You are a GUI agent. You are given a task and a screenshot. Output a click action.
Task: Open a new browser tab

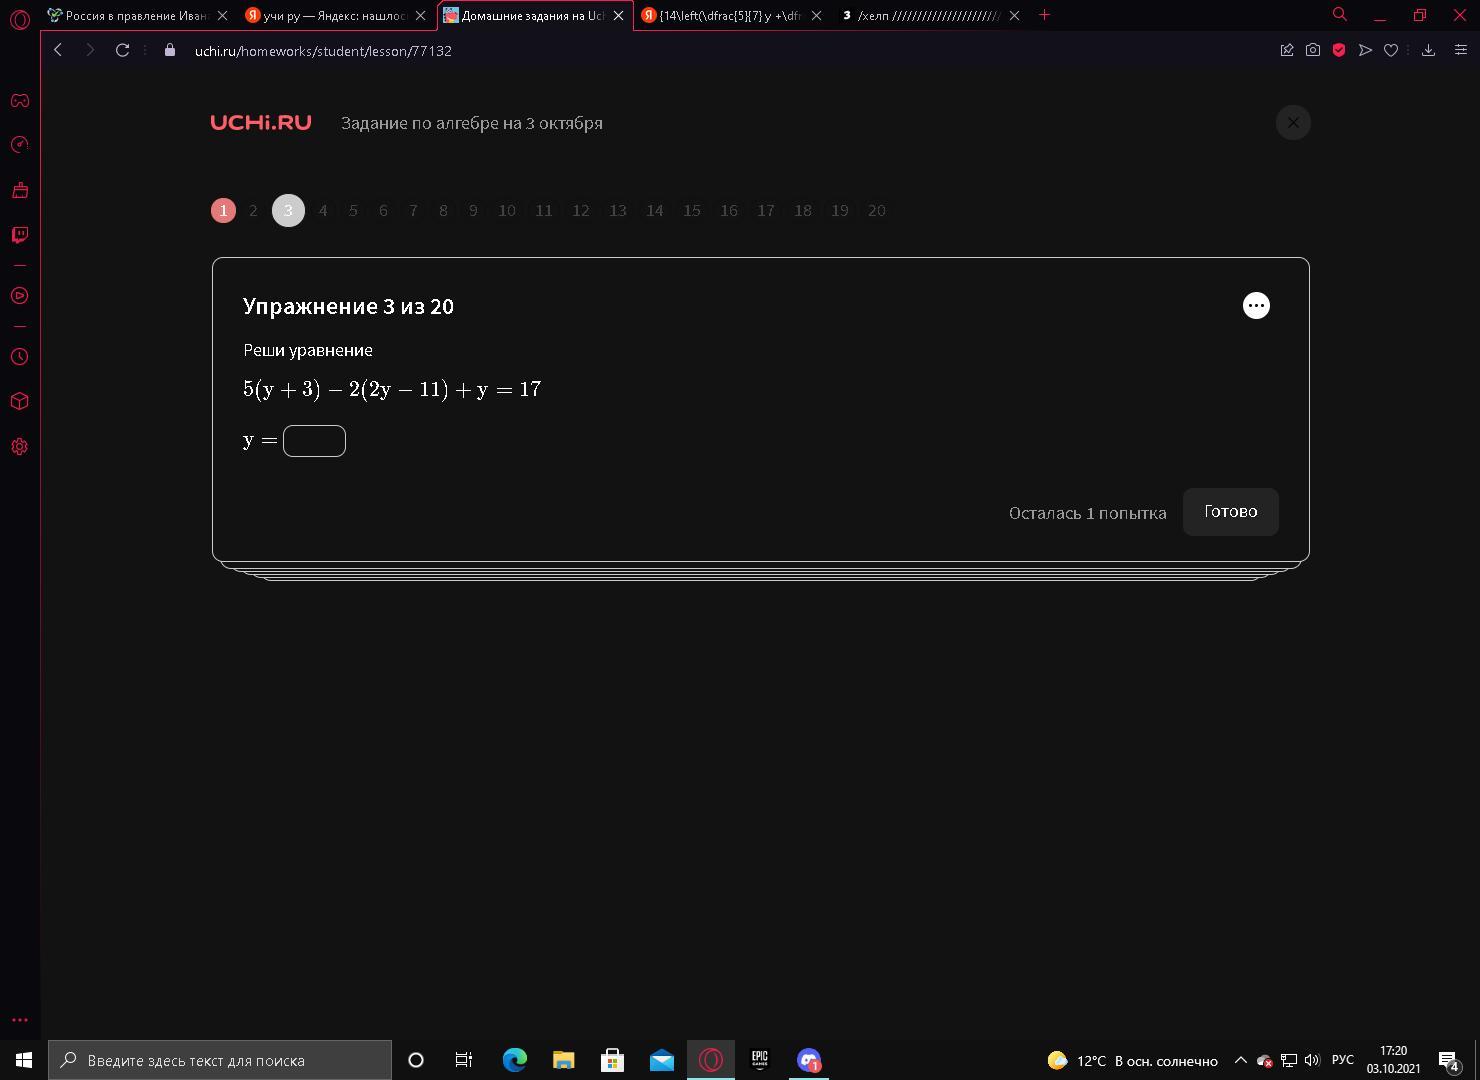coord(1044,15)
